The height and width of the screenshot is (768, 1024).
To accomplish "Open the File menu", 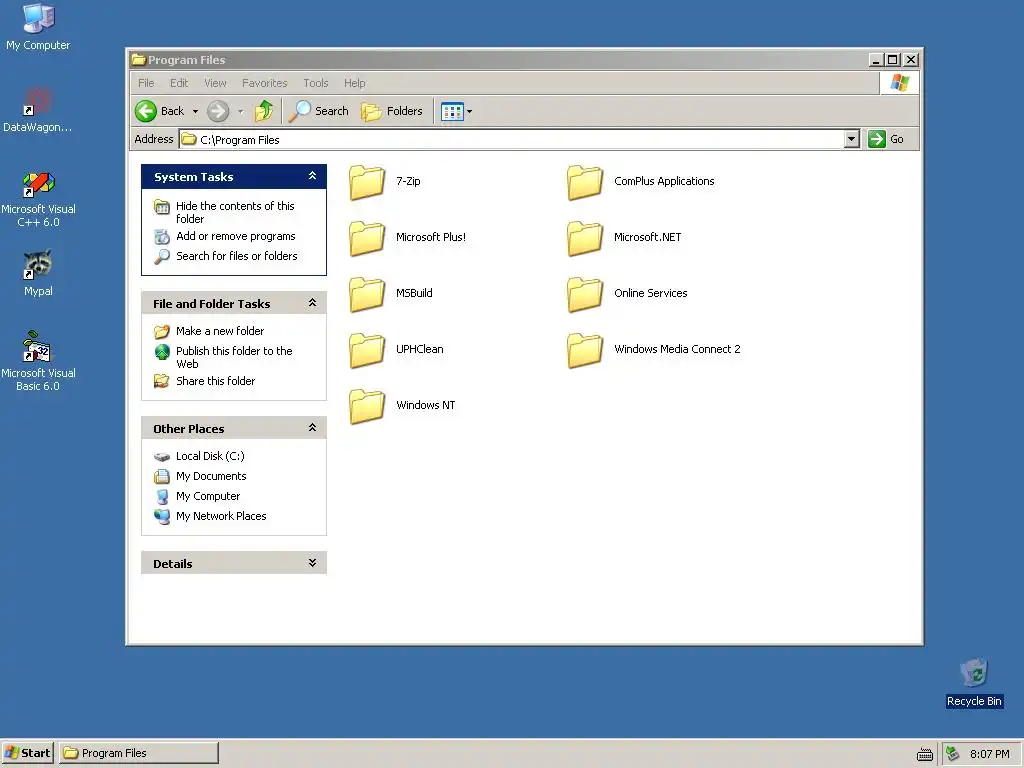I will (x=146, y=83).
